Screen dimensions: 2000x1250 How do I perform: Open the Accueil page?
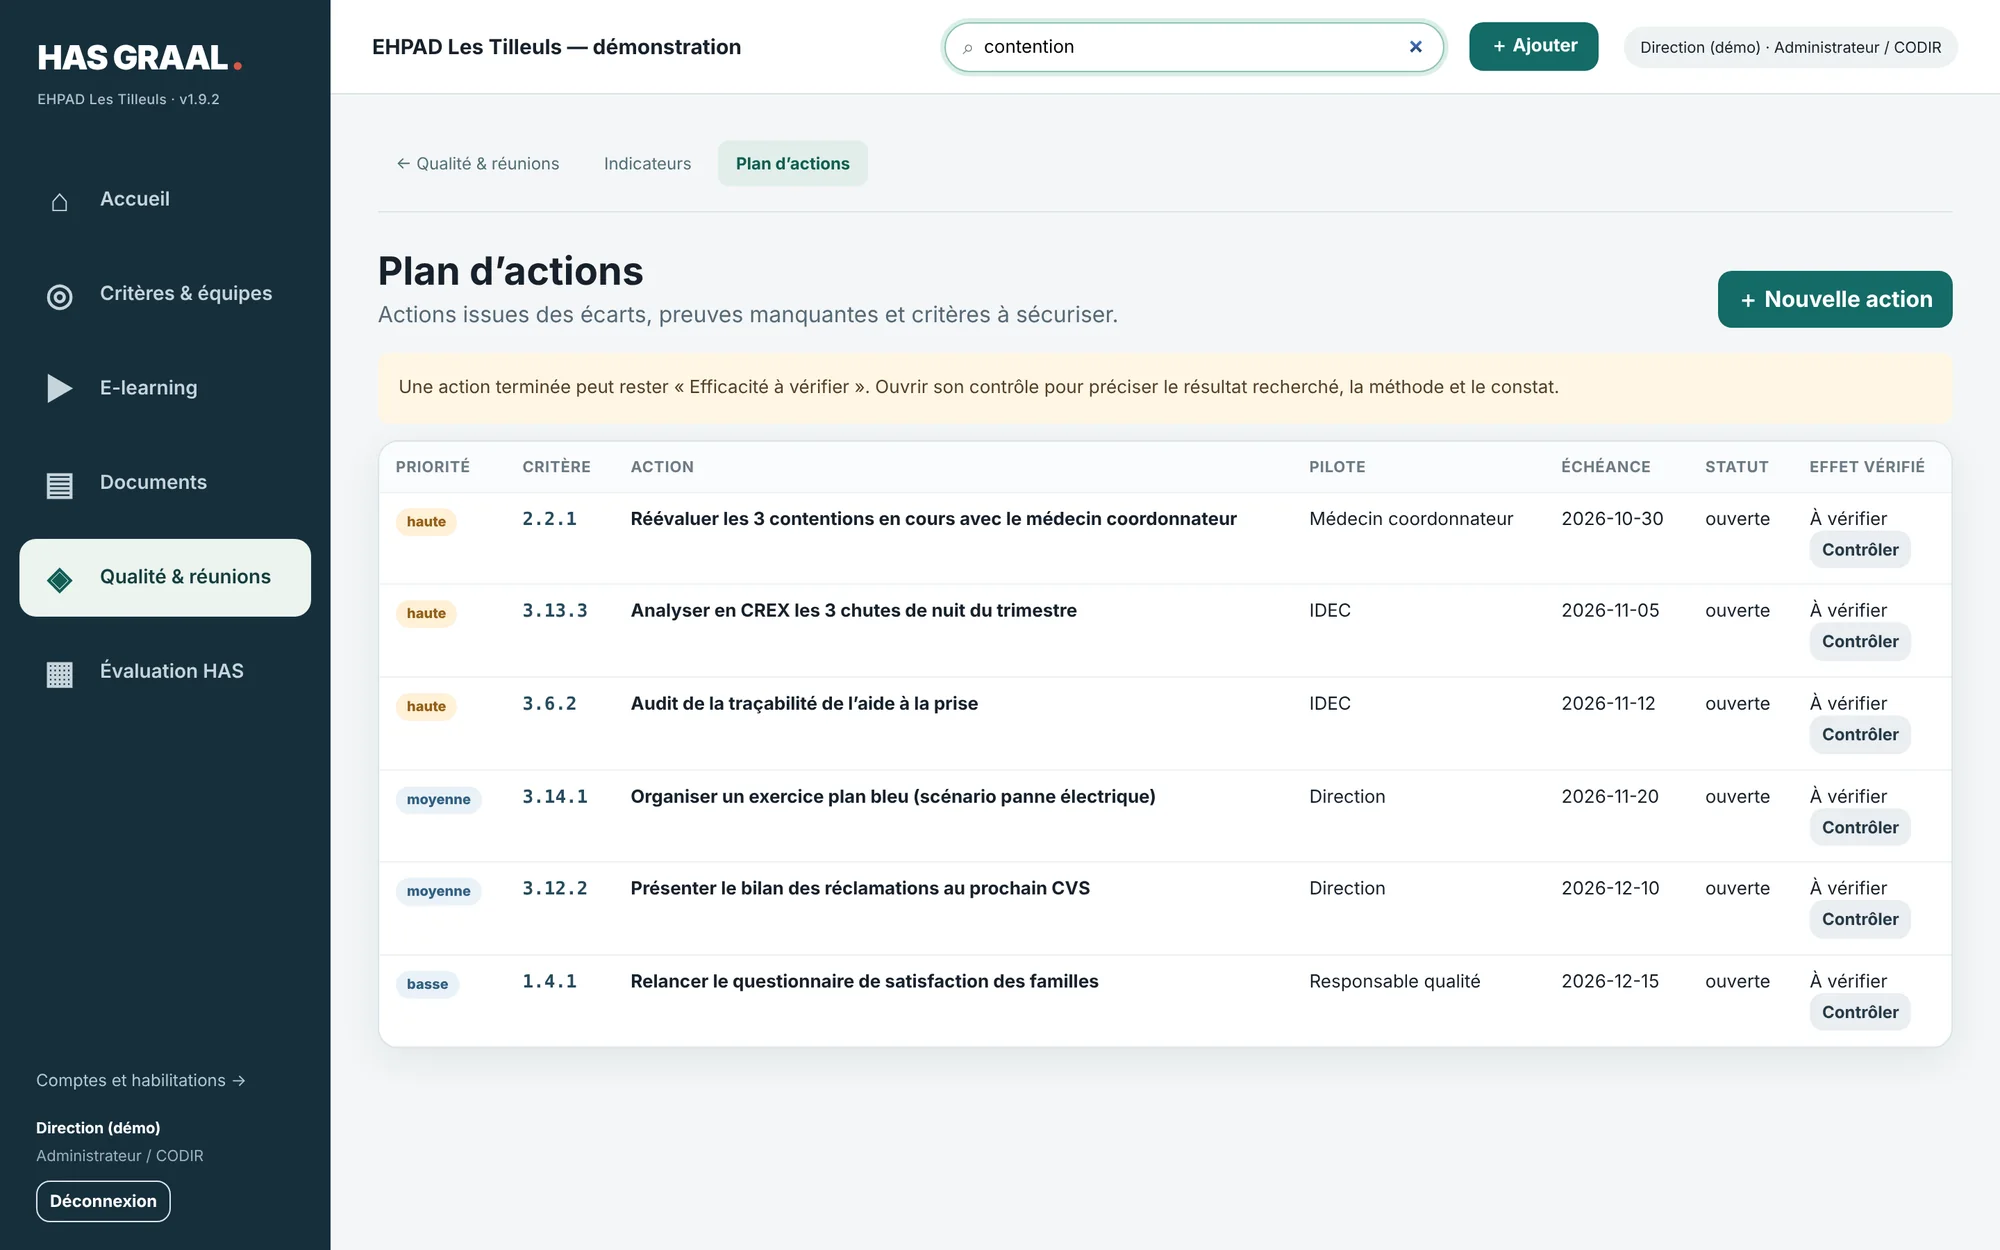pyautogui.click(x=165, y=199)
